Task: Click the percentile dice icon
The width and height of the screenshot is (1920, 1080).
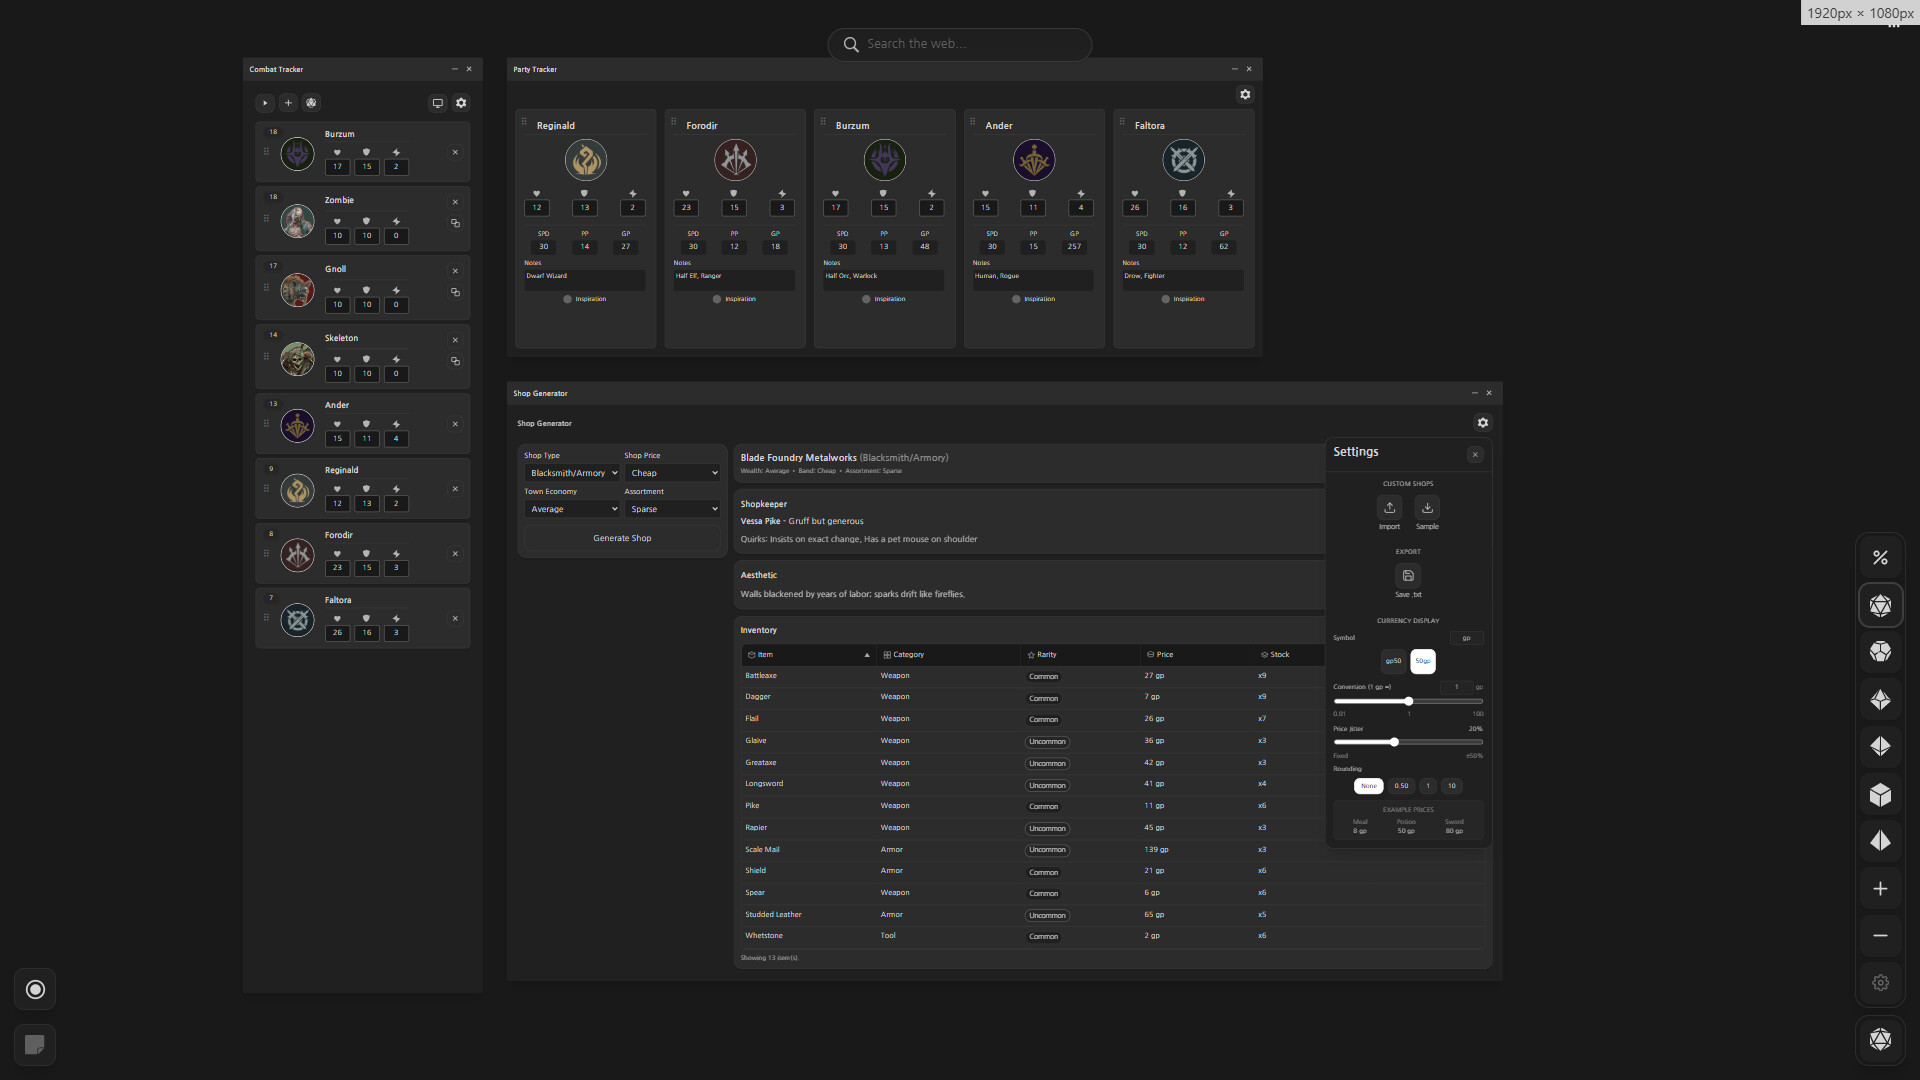Action: (x=1880, y=558)
